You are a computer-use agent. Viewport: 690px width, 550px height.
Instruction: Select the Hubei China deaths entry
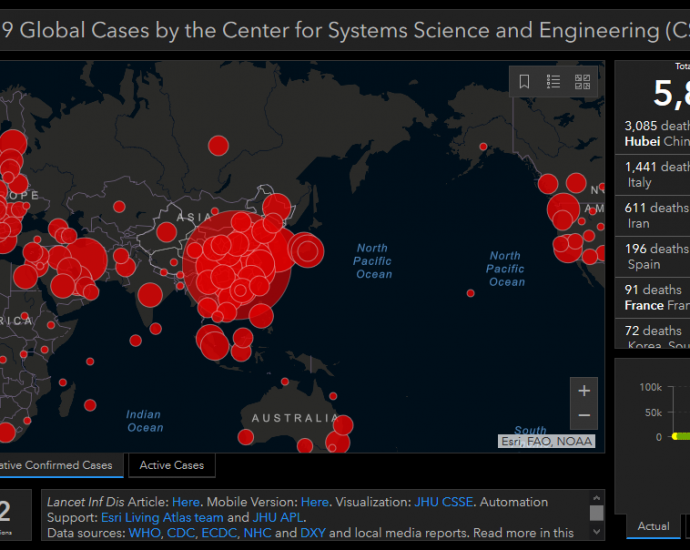click(653, 134)
